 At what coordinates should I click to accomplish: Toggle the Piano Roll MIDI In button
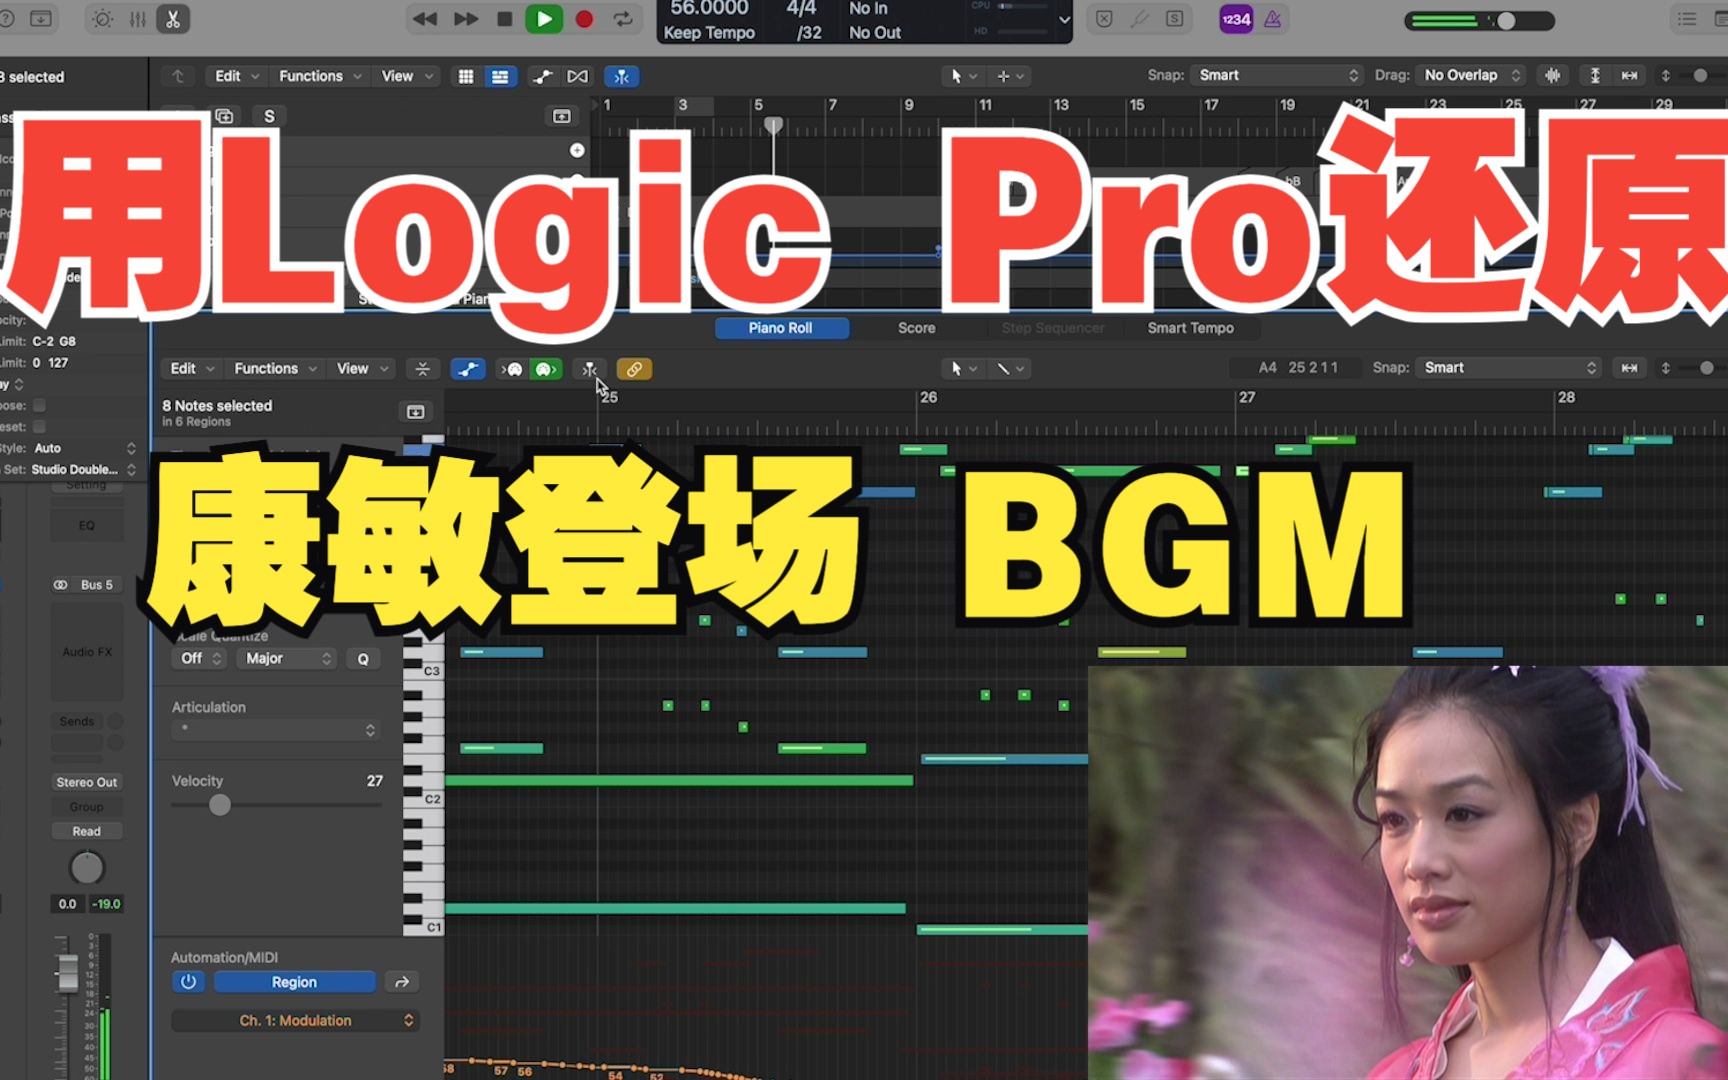(x=512, y=369)
